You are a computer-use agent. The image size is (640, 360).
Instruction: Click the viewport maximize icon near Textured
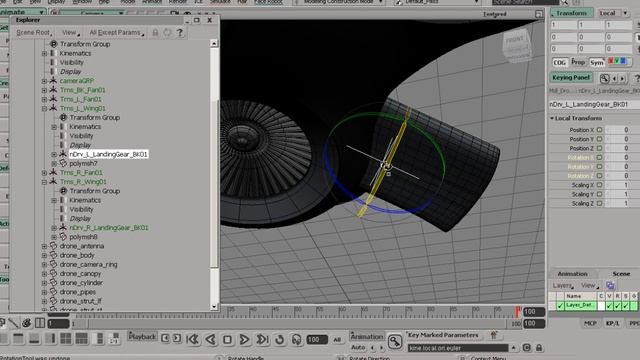coord(539,14)
